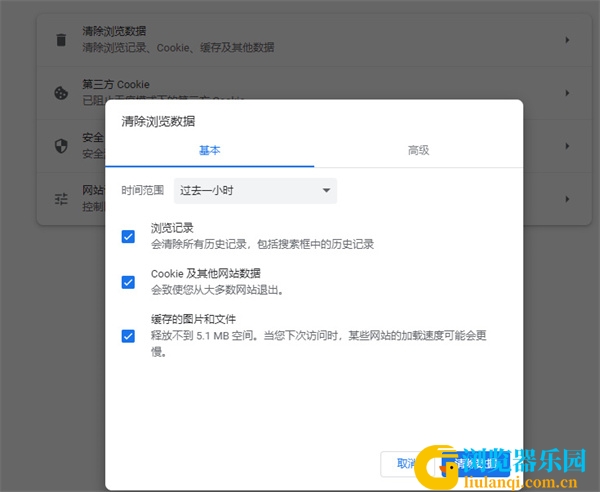Switch to the 基本 tab
This screenshot has width=600, height=492.
pyautogui.click(x=210, y=150)
